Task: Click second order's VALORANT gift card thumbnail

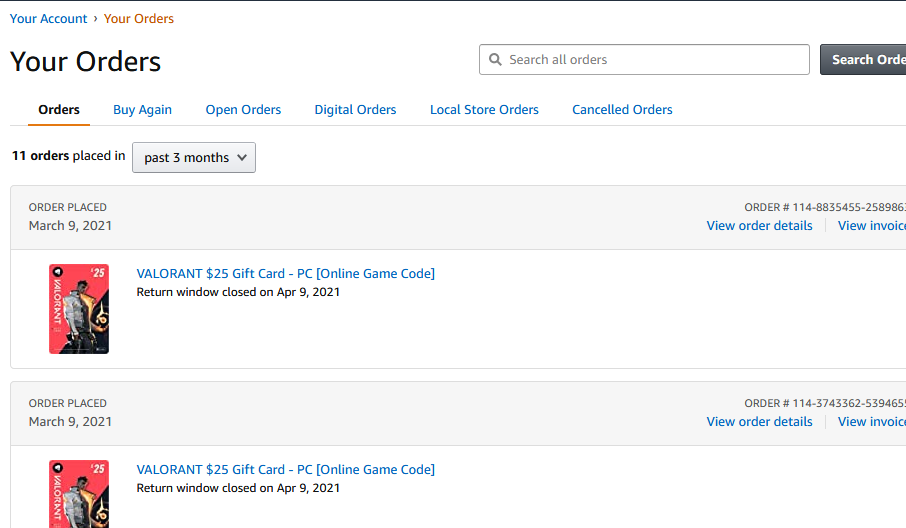Action: (79, 494)
